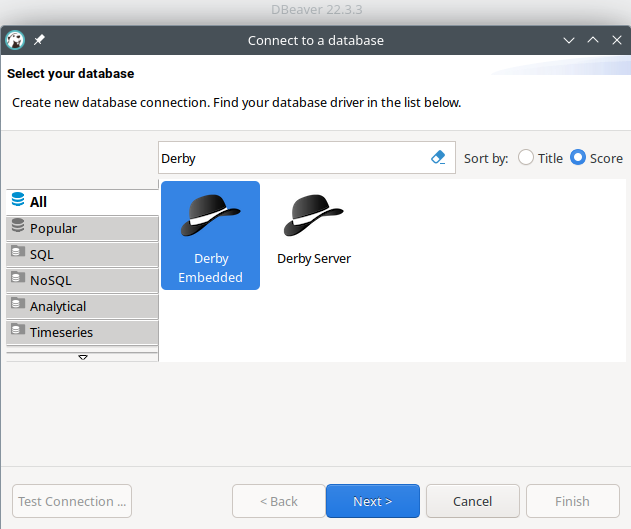This screenshot has height=529, width=631.
Task: Click the Derby Server label text
Action: 314,259
